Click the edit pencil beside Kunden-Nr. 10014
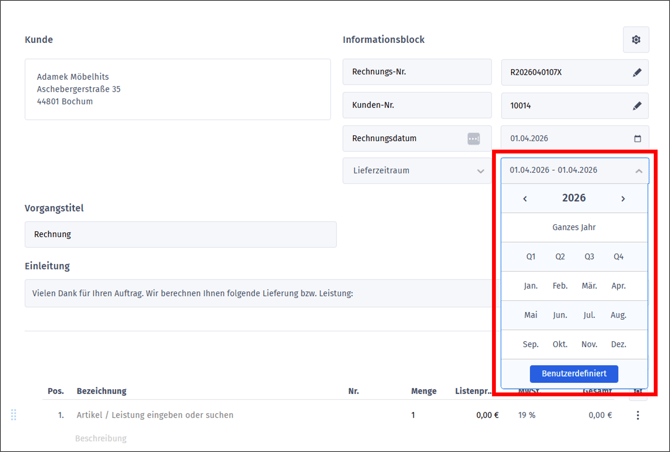Screen dimensions: 670x452 pos(637,105)
